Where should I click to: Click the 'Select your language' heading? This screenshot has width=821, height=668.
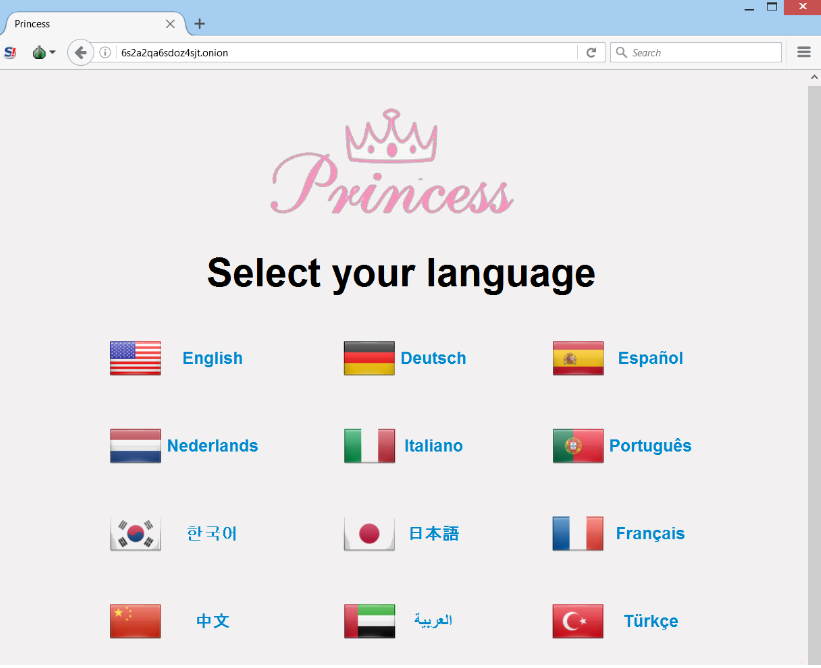[401, 274]
